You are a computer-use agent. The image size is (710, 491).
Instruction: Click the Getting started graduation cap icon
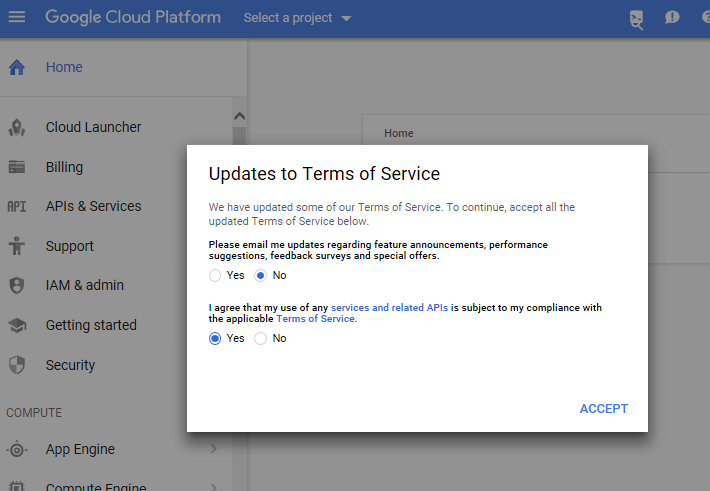17,325
